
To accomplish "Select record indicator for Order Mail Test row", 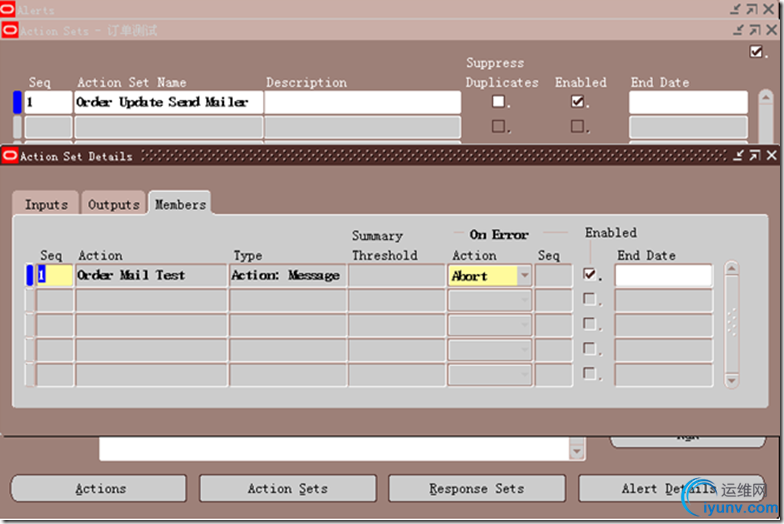I will coord(30,276).
